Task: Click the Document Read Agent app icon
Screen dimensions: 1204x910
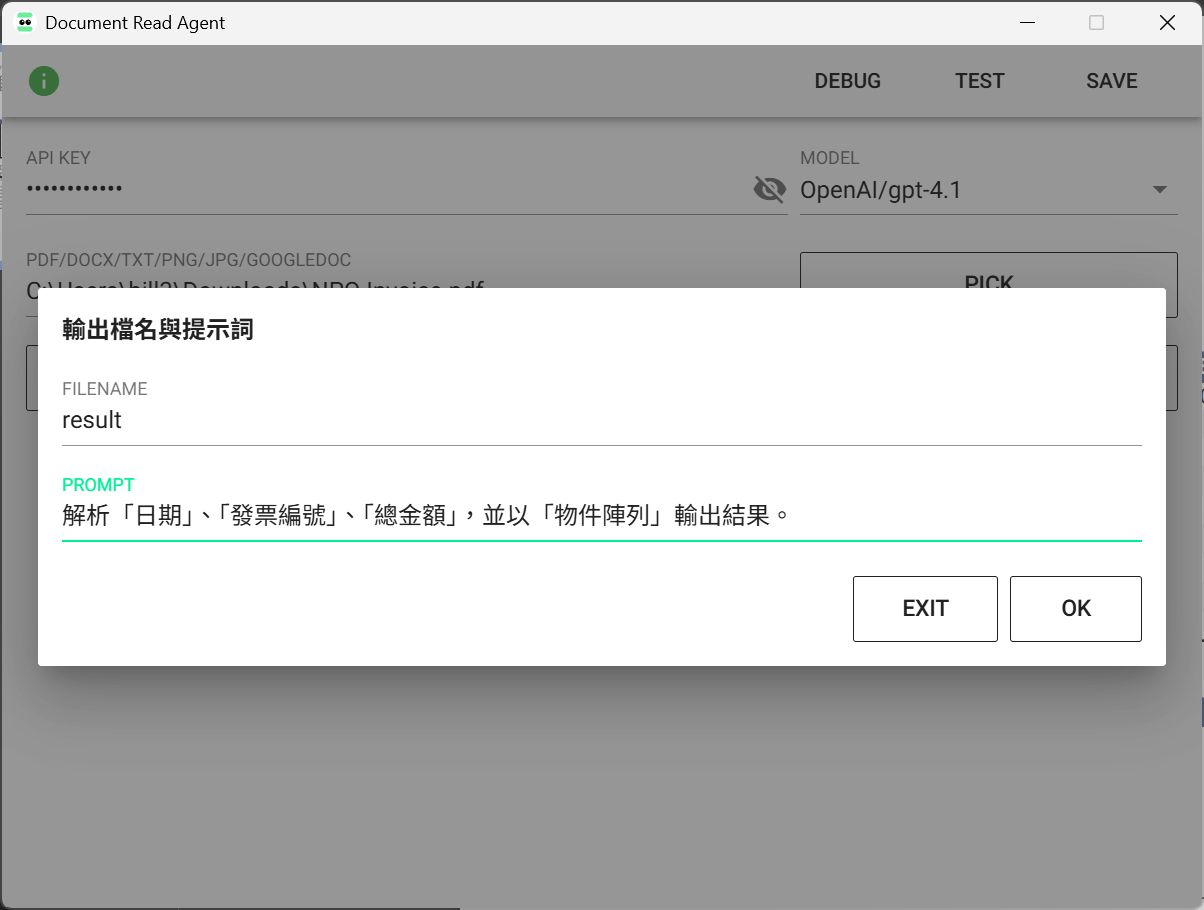Action: coord(25,22)
